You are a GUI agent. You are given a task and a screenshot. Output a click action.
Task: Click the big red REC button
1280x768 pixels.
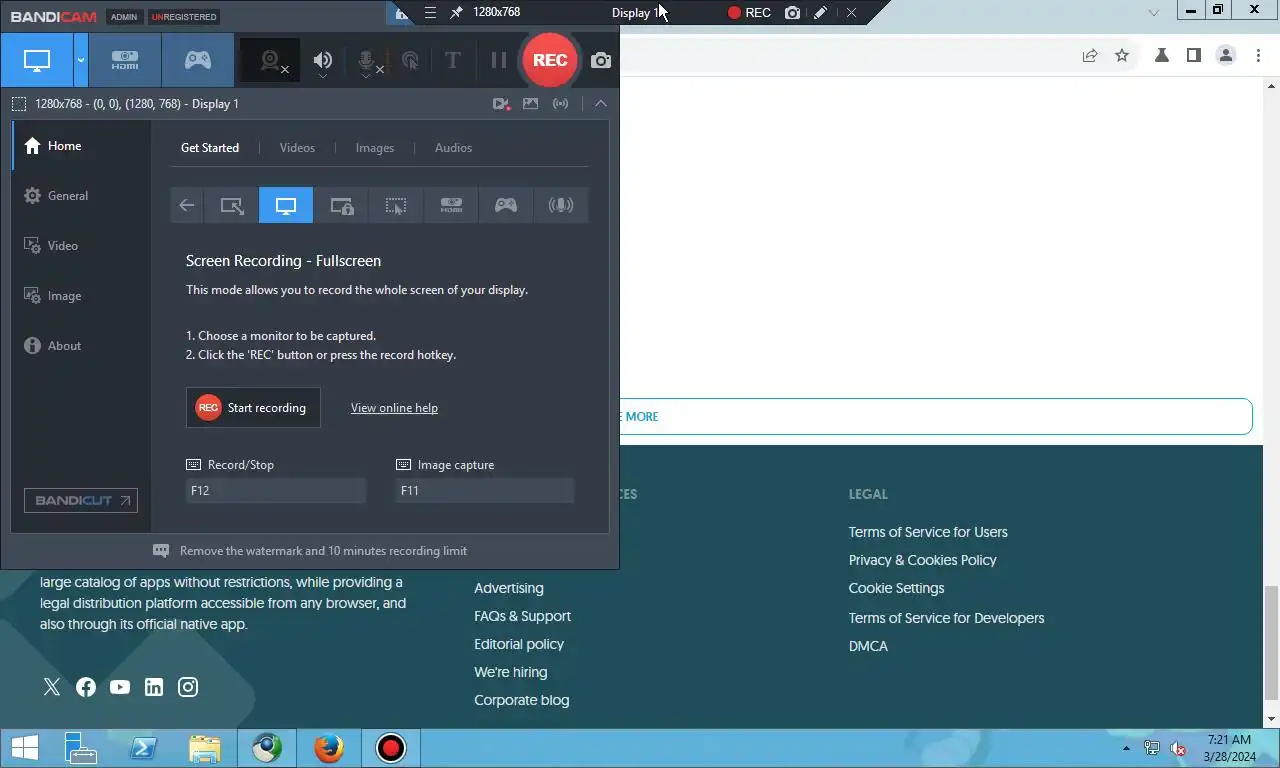550,60
